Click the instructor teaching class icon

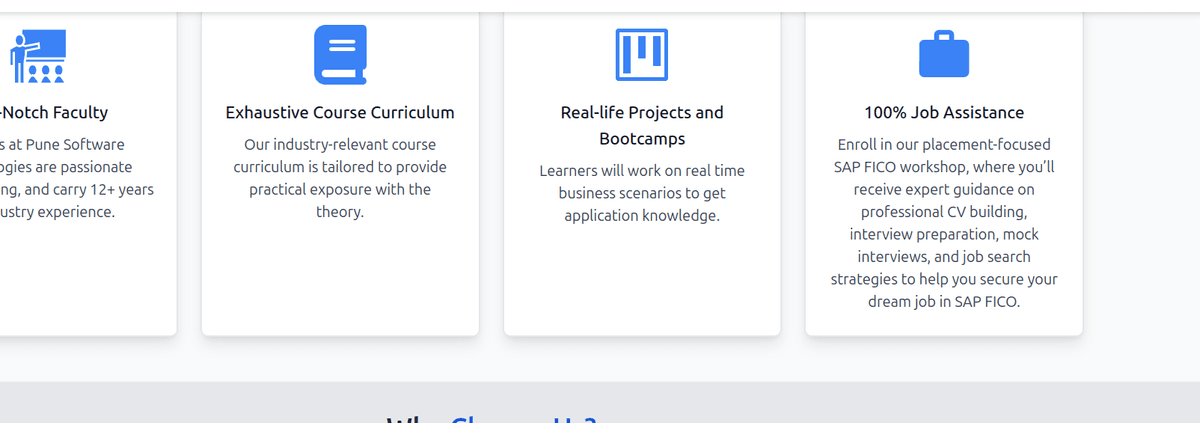(38, 56)
